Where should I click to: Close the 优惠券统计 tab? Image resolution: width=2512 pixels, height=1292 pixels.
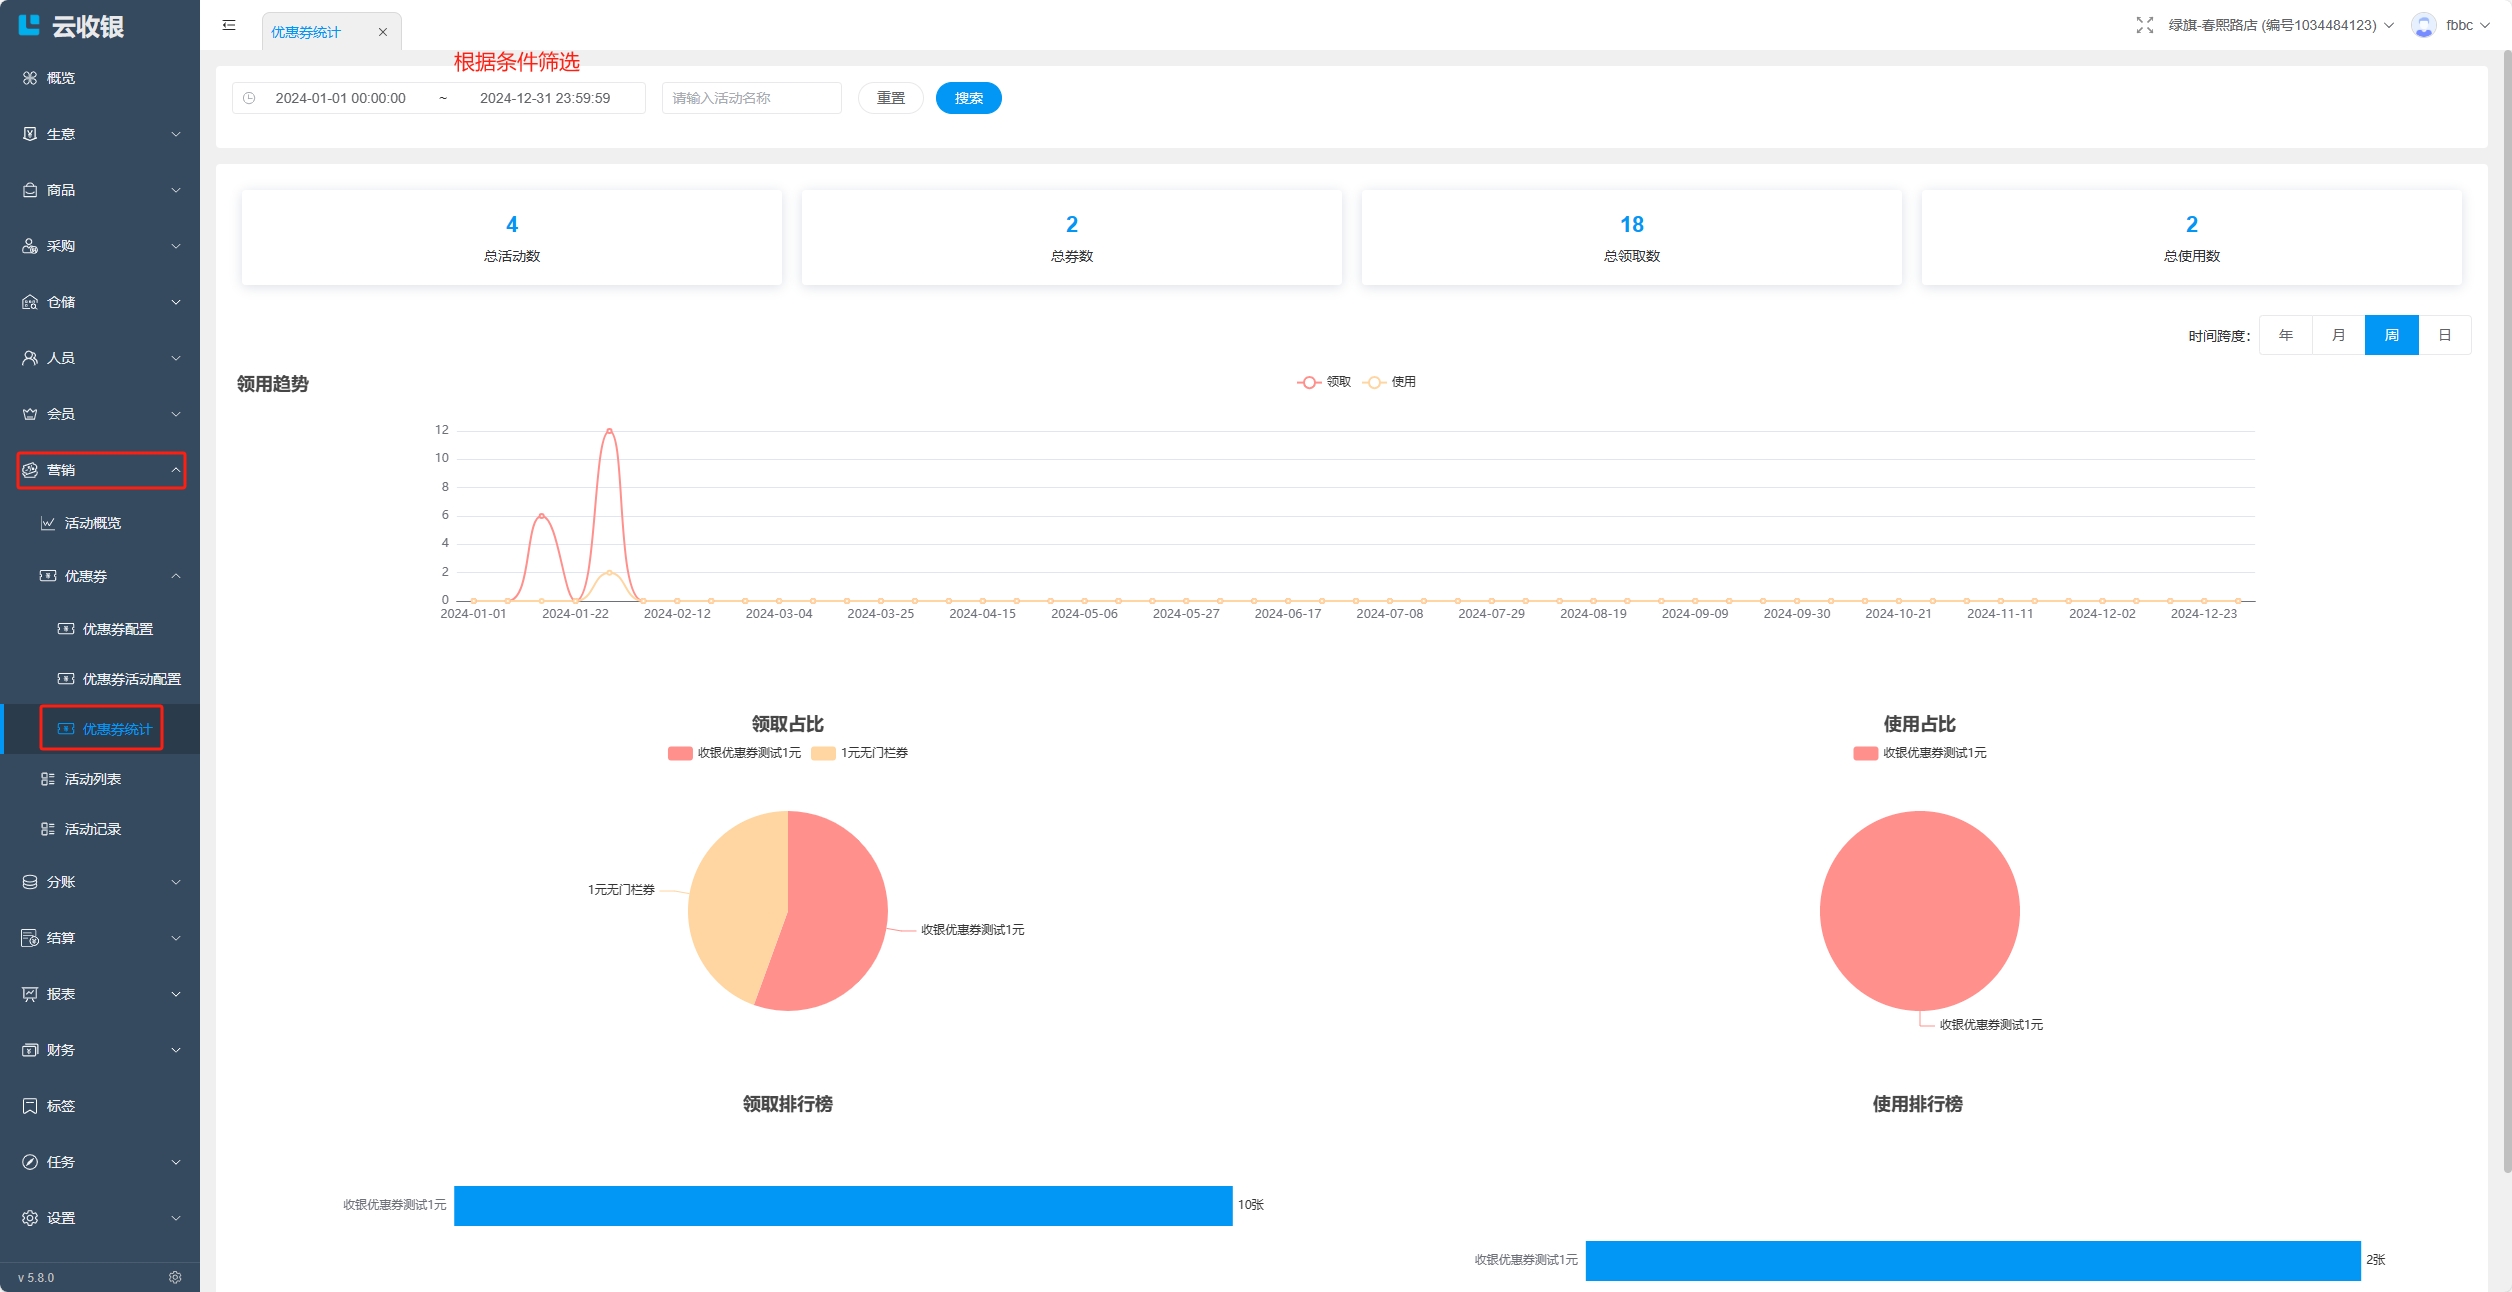(x=382, y=32)
